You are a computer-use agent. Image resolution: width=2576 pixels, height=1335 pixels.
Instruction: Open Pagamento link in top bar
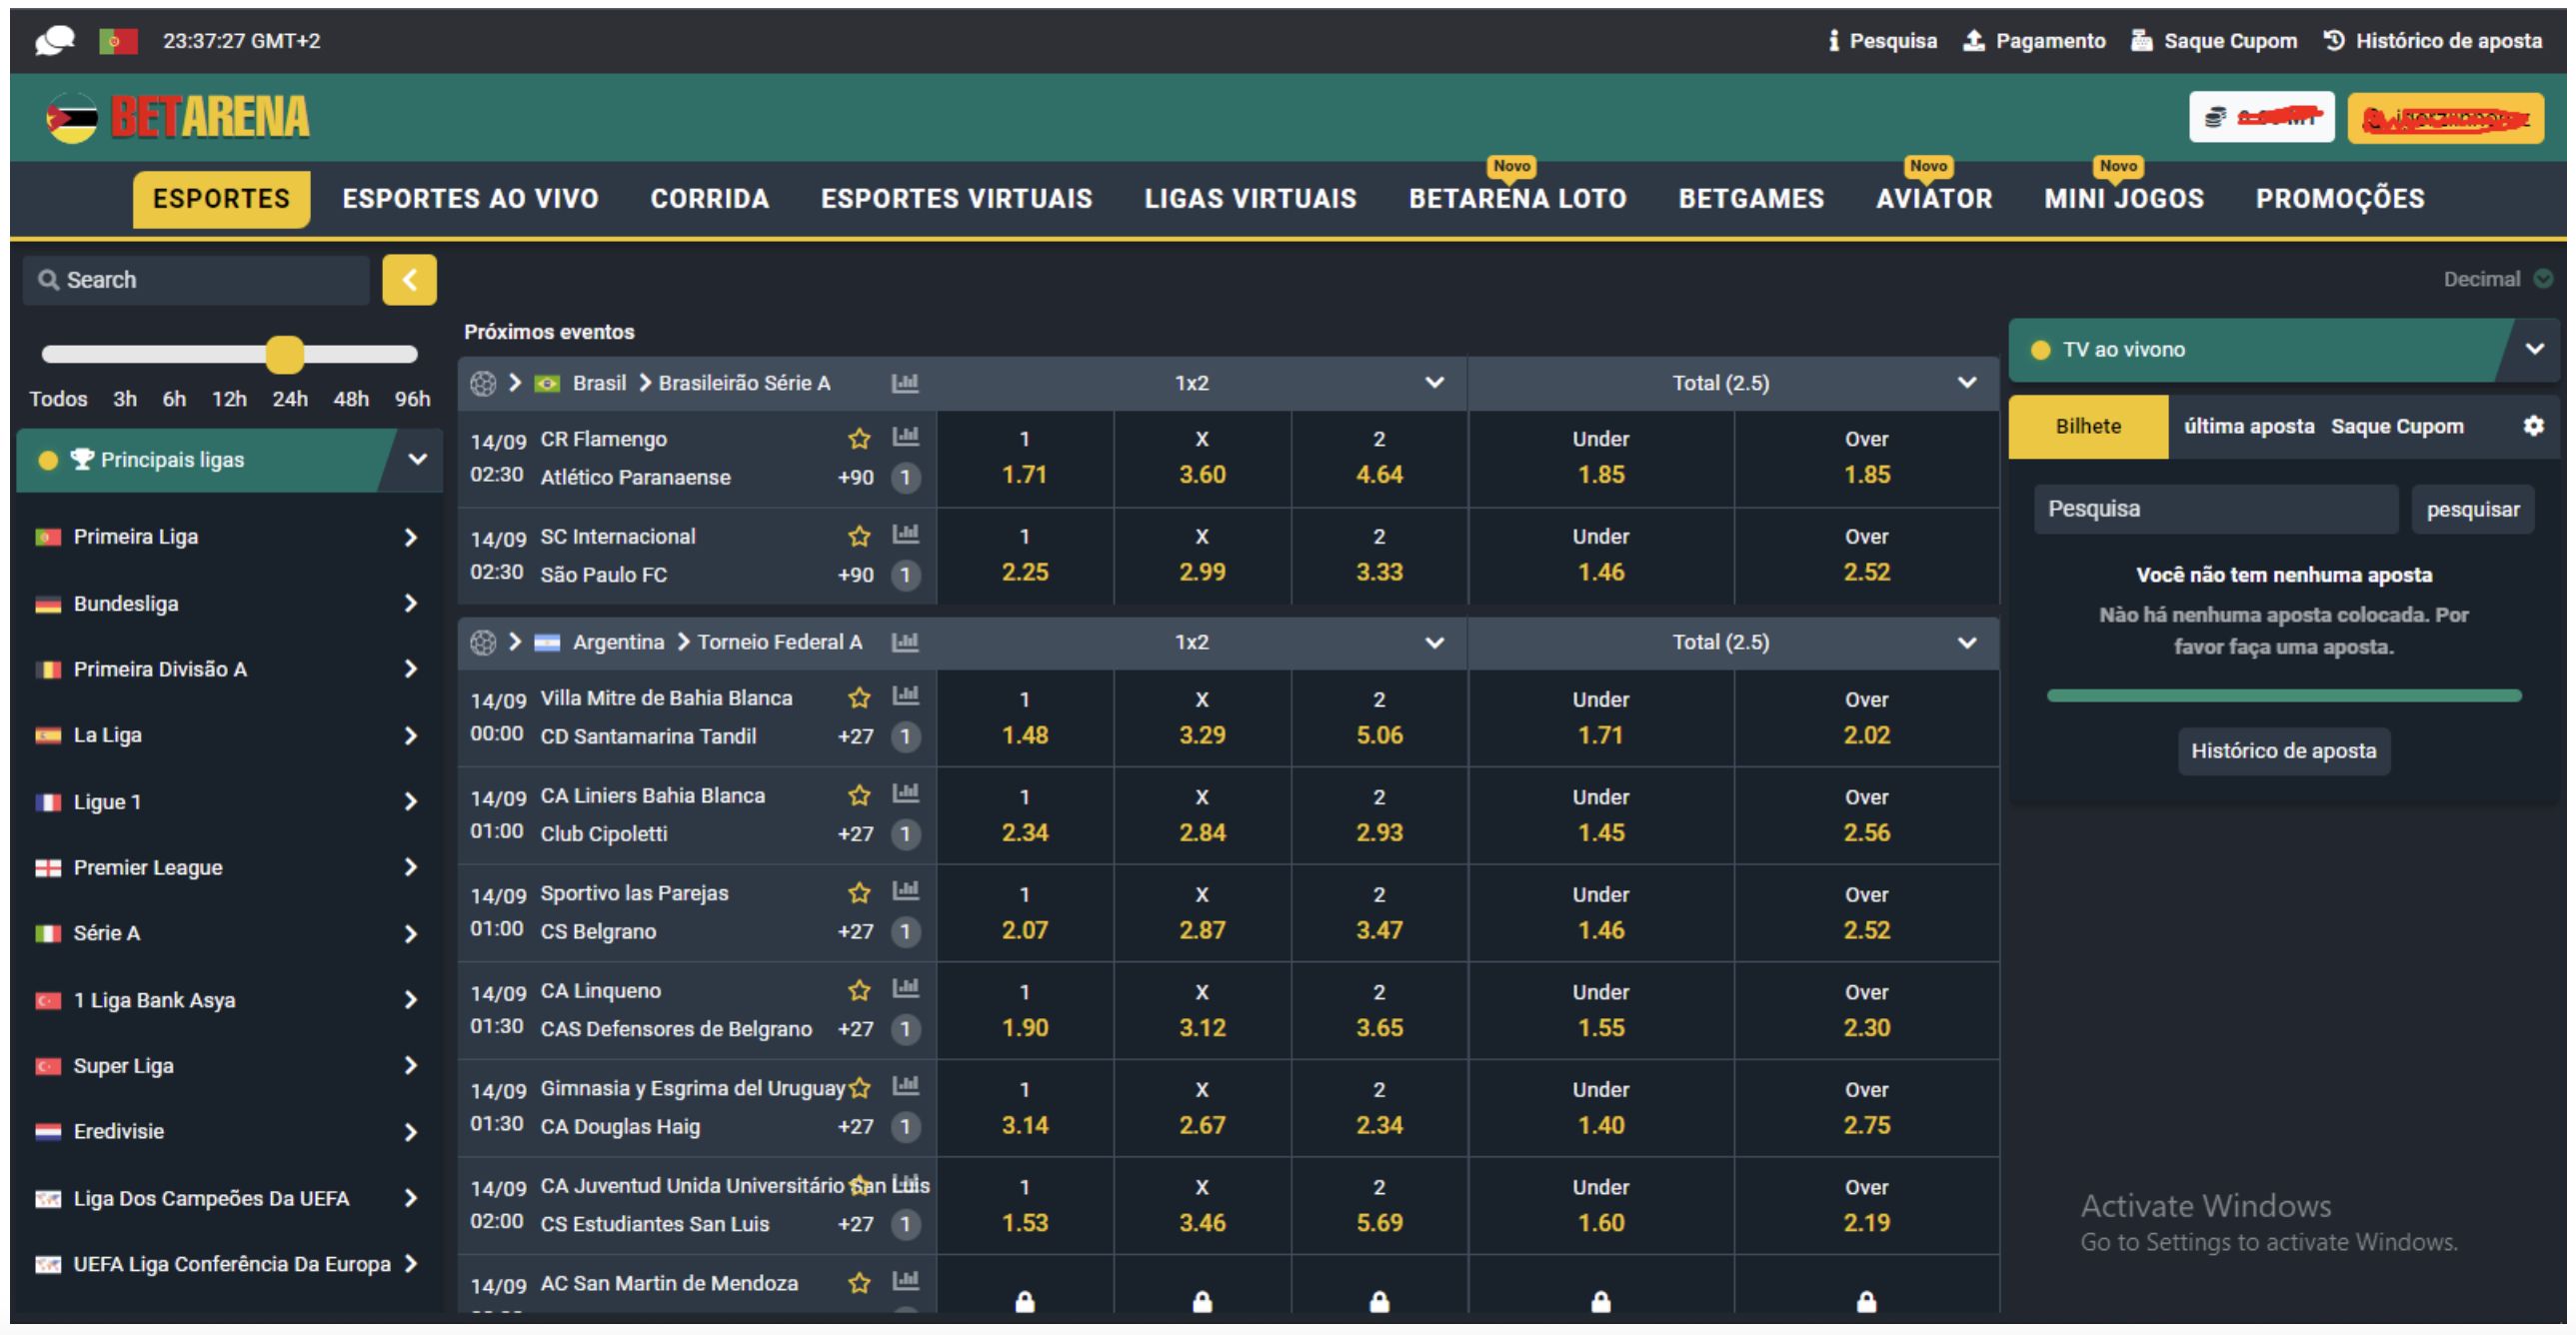[2034, 41]
